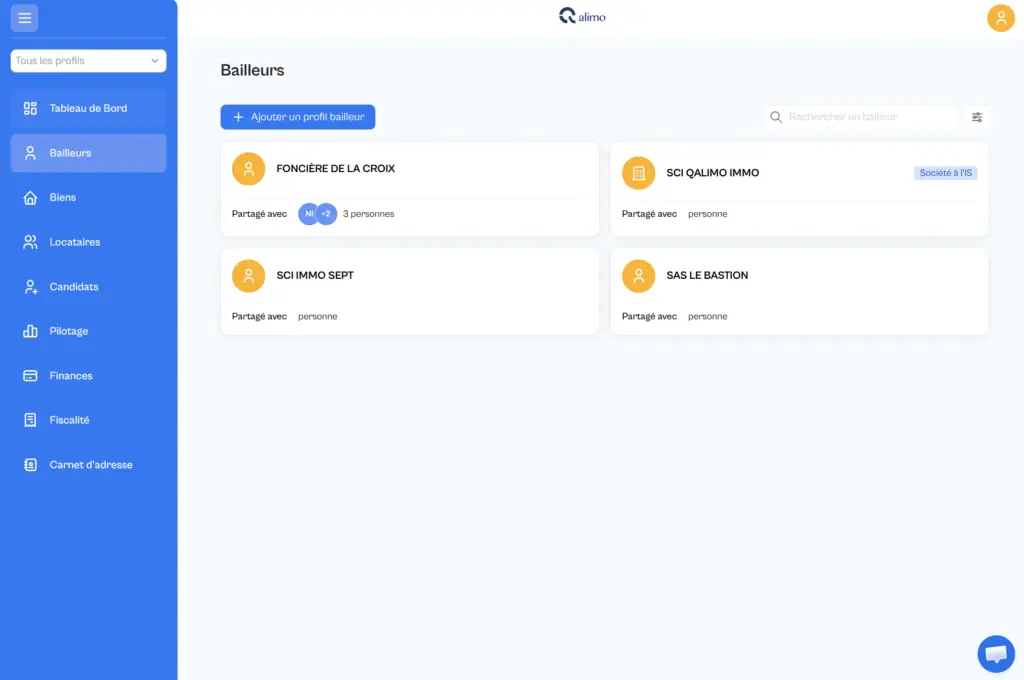
Task: Open the SCI IMMO SEPT profile
Action: point(409,291)
